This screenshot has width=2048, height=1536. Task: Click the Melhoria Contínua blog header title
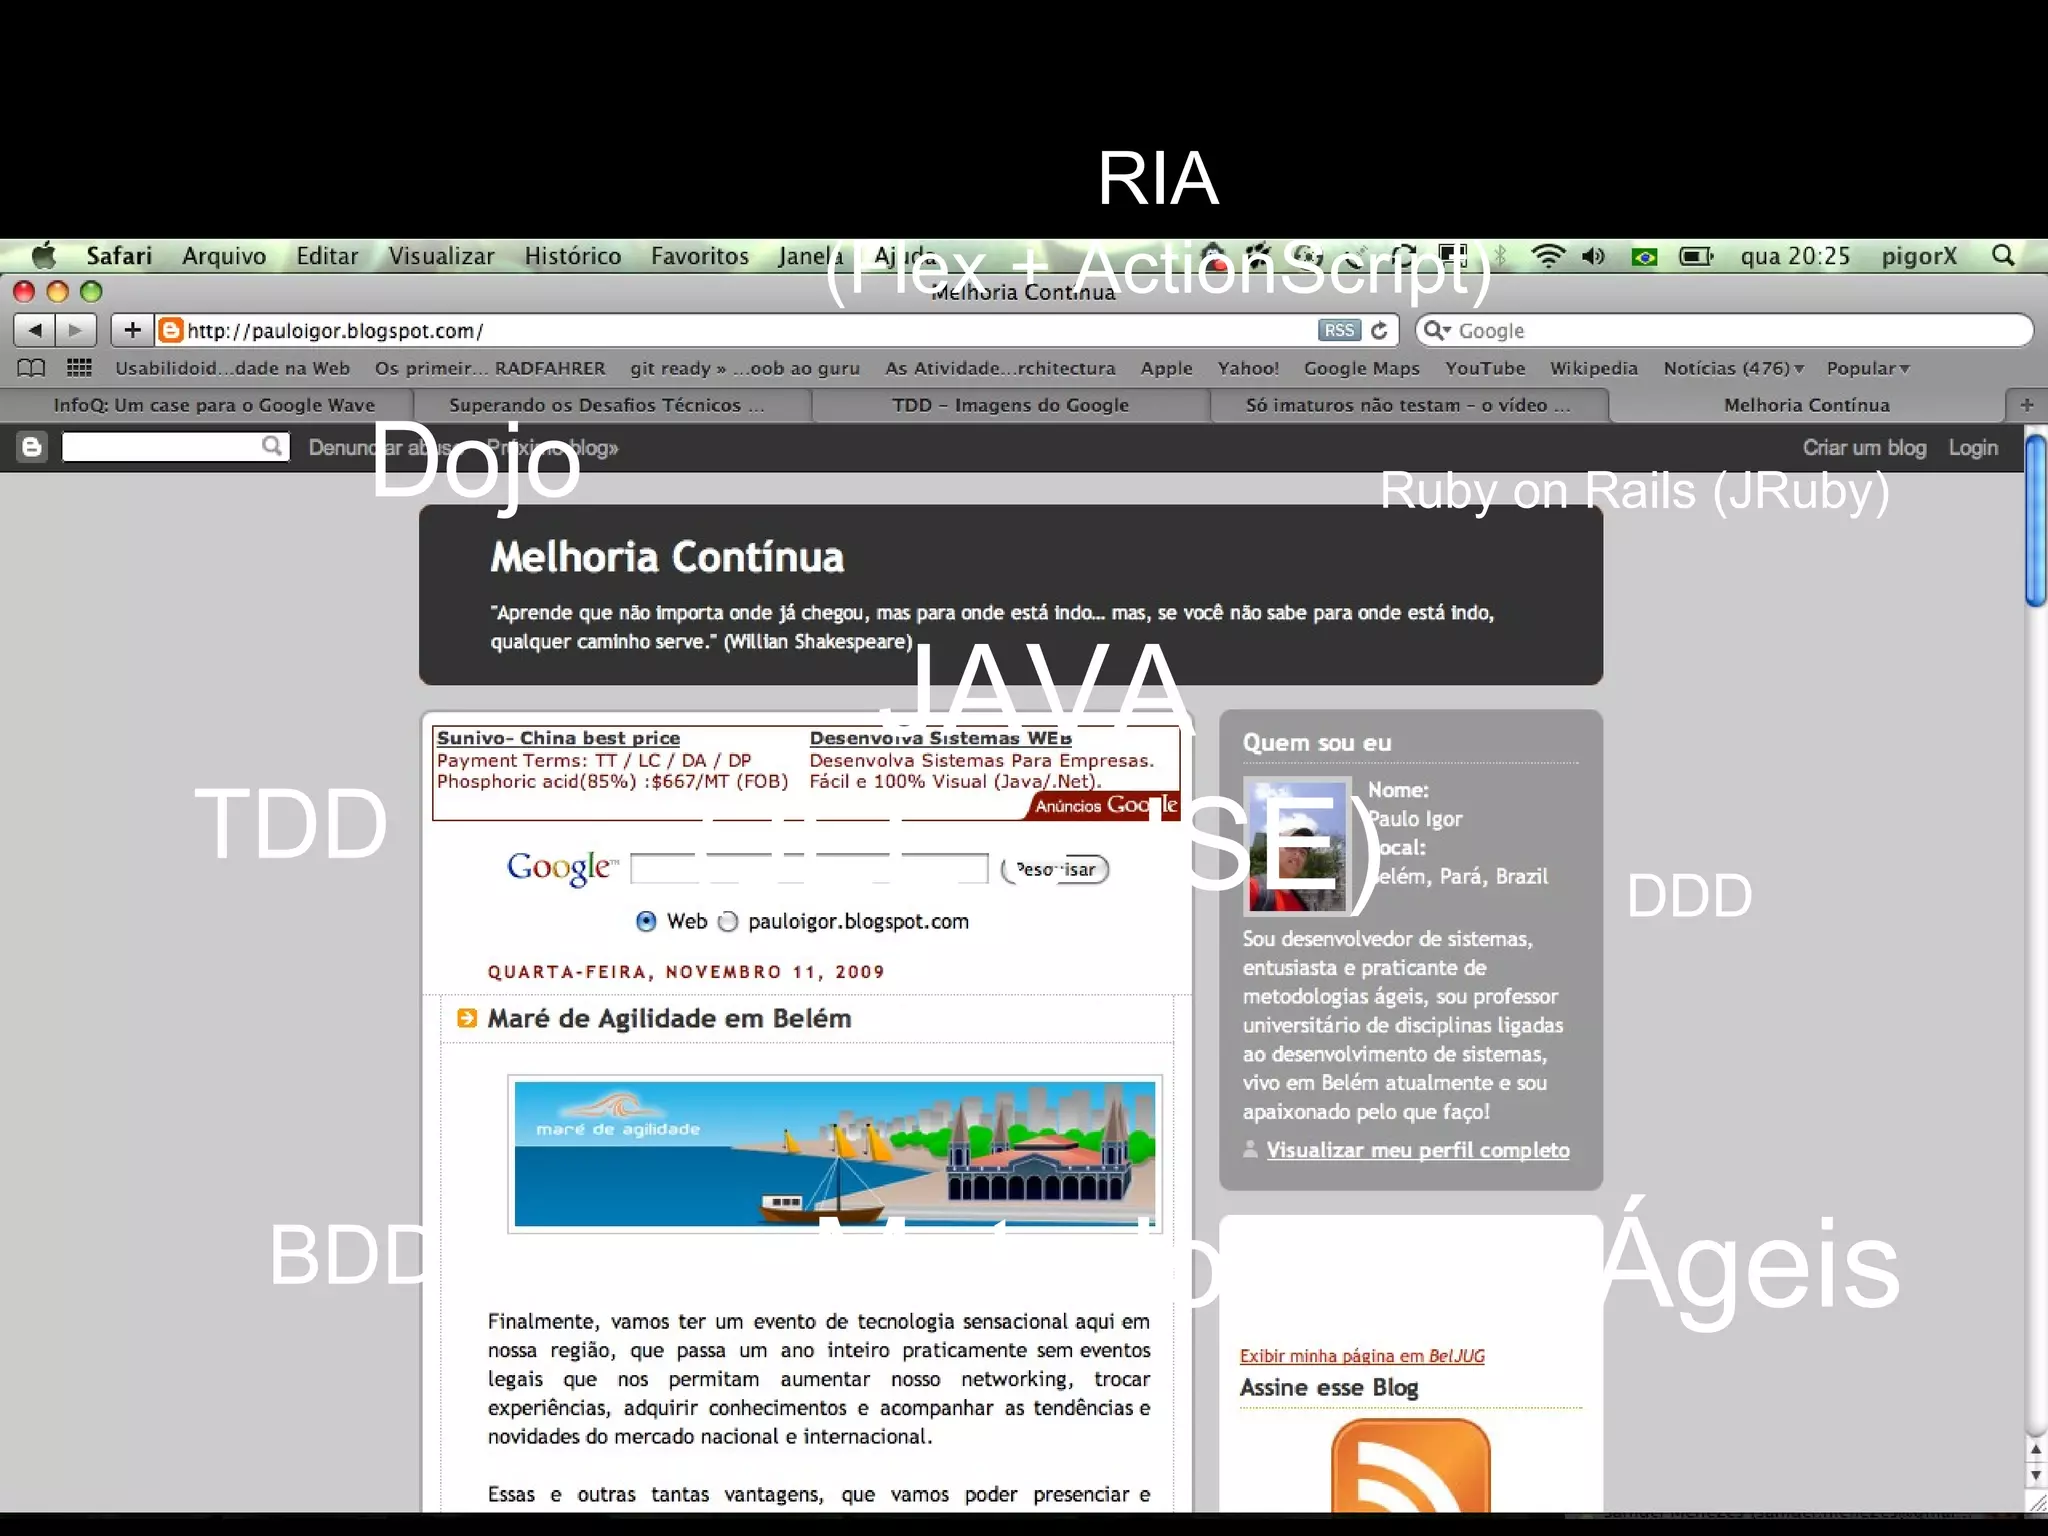[x=667, y=557]
